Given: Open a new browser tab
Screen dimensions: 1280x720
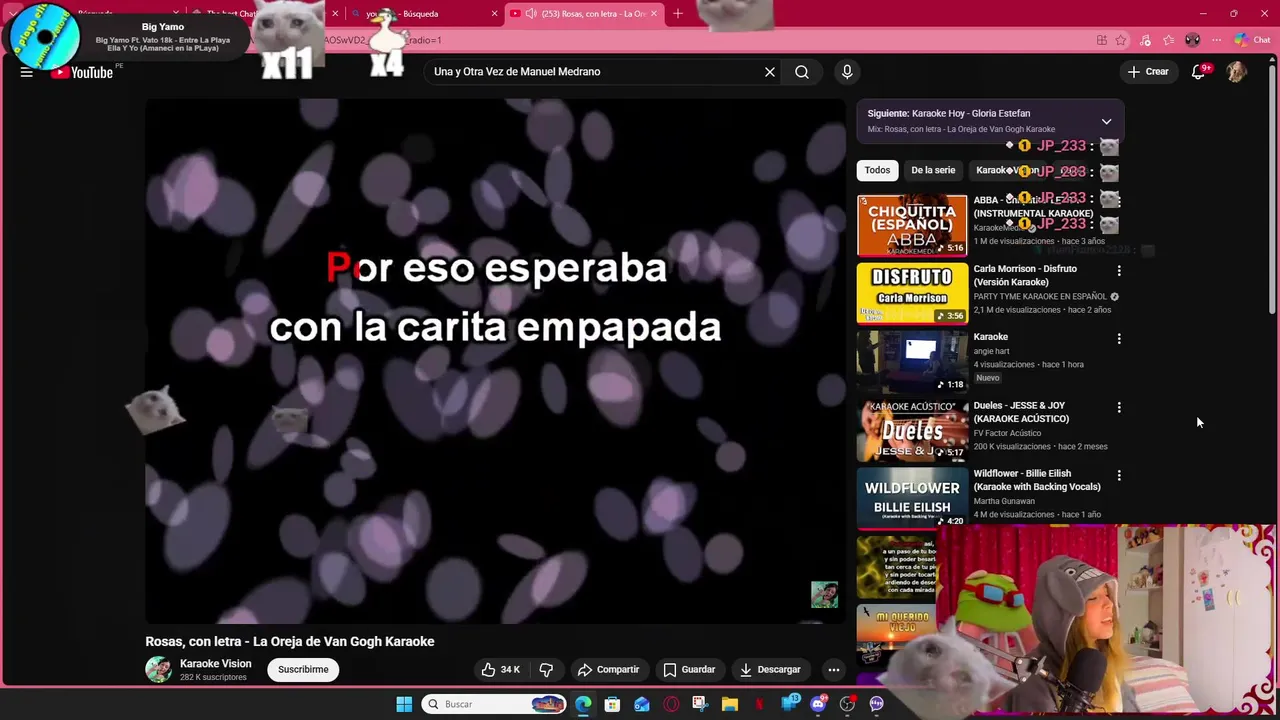Looking at the screenshot, I should [678, 14].
